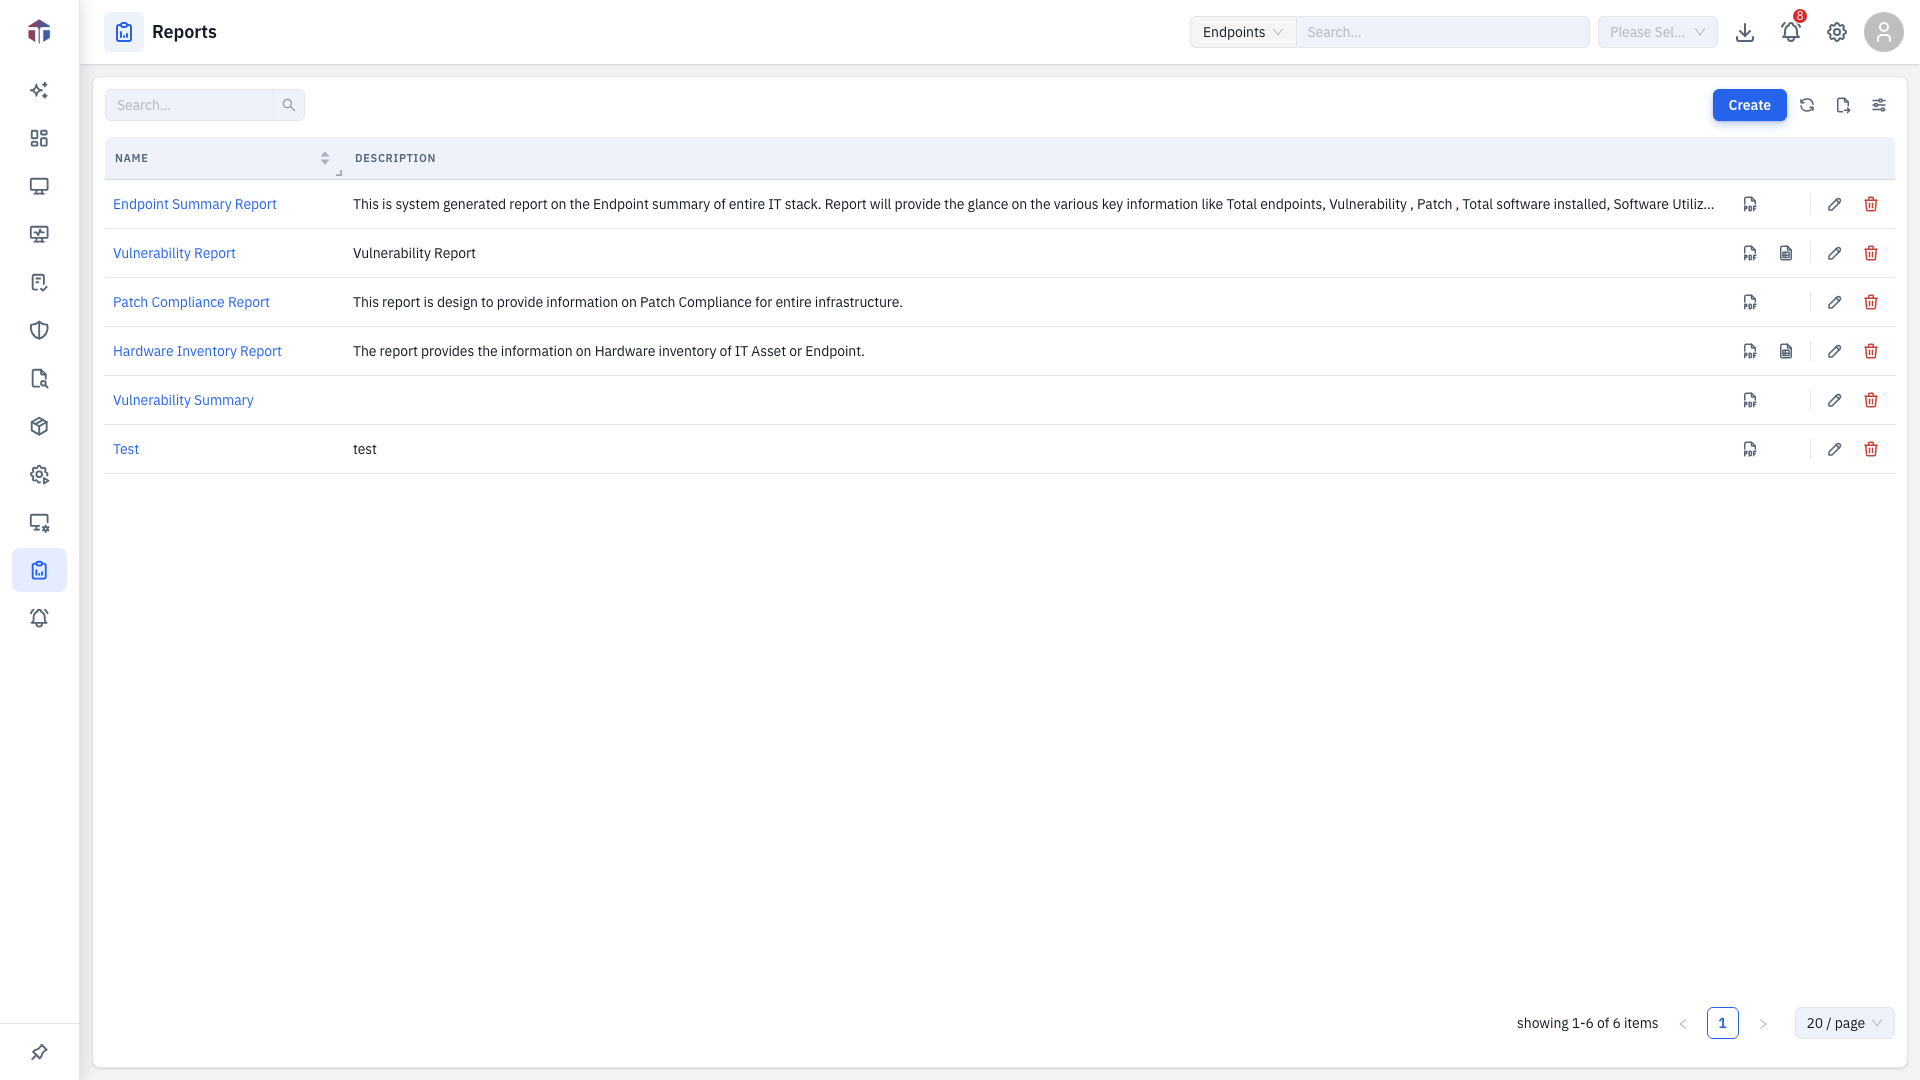
Task: Click the next page arrow
Action: pos(1763,1023)
